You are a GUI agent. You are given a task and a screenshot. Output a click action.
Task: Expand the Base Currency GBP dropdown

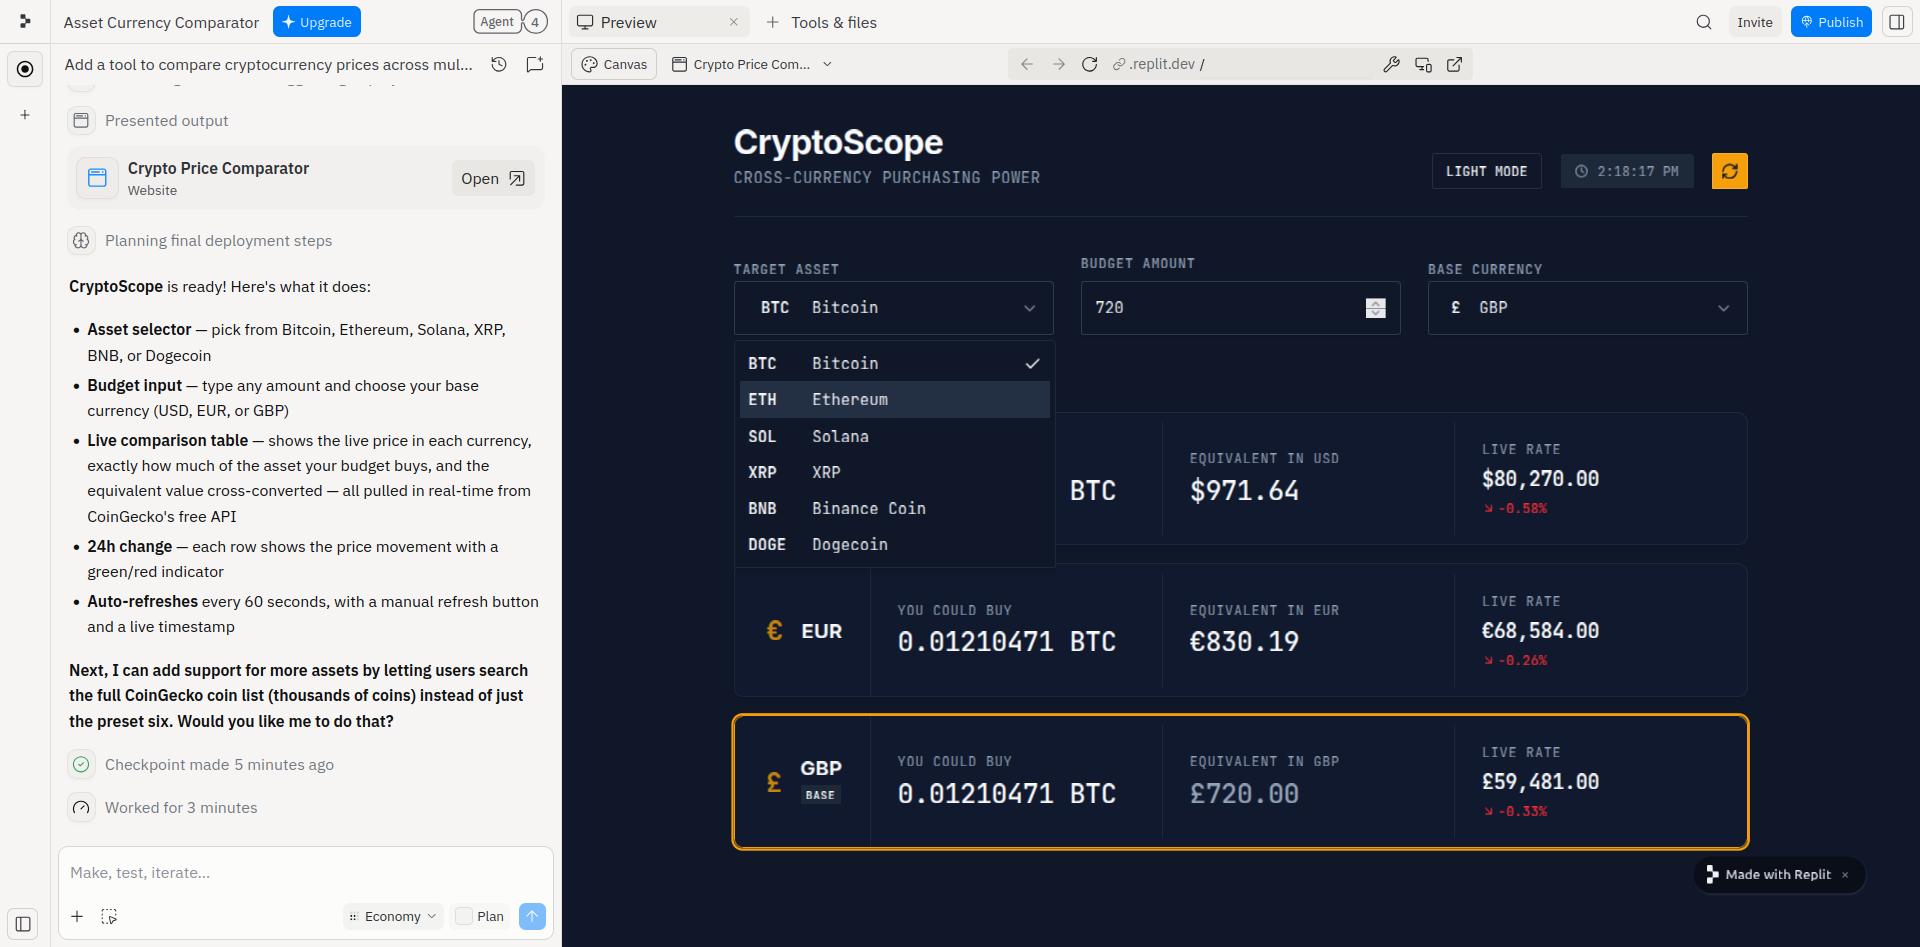pyautogui.click(x=1587, y=308)
